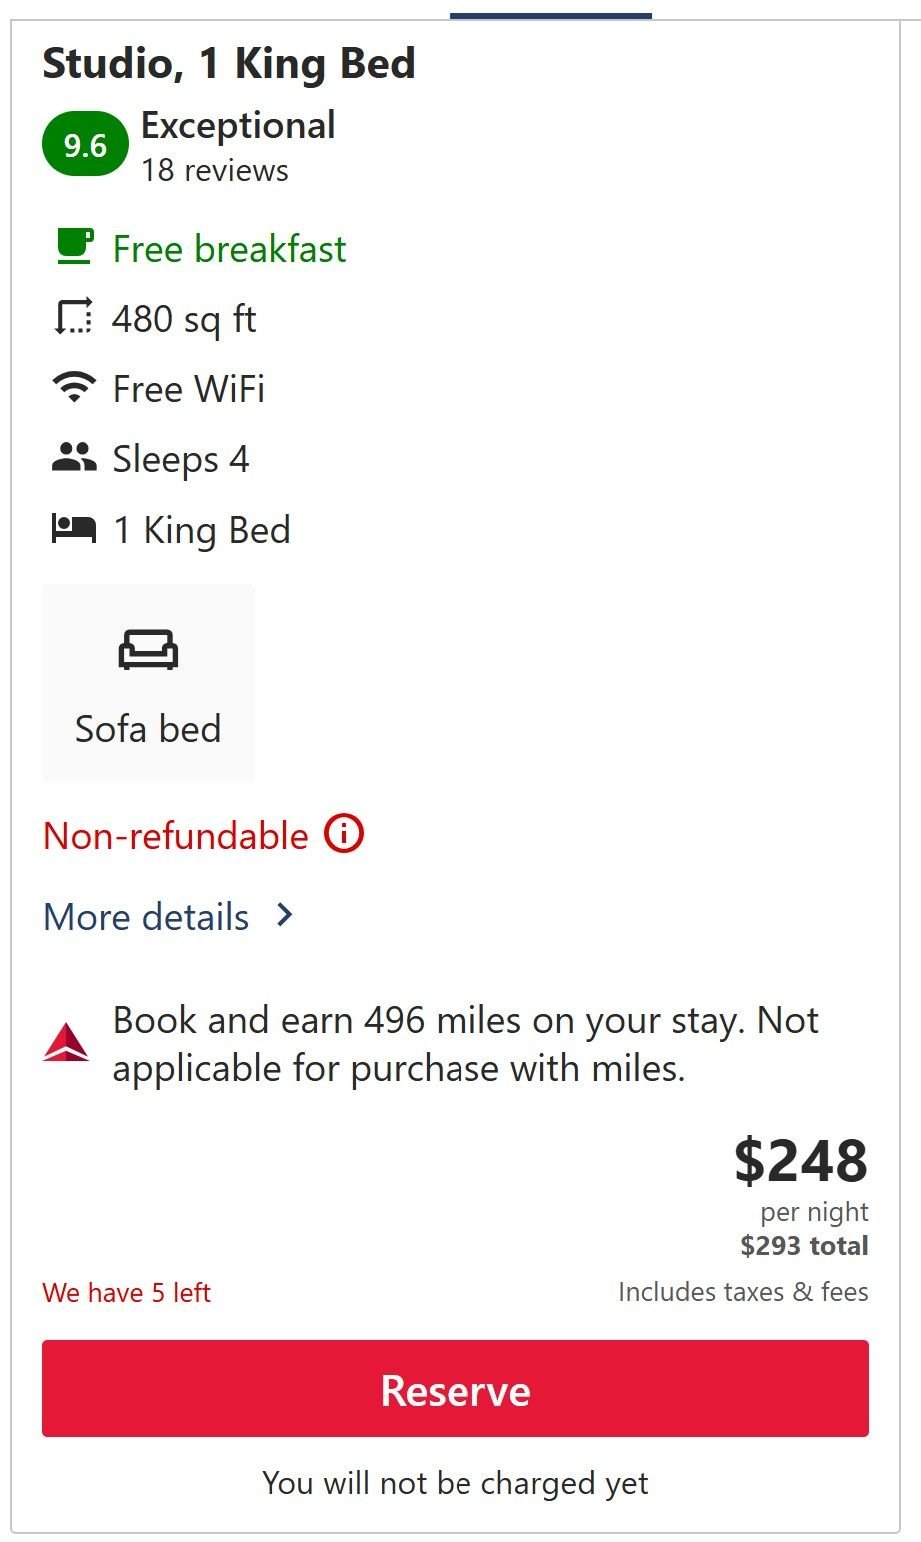
Task: Select the Sofa bed tile
Action: (x=148, y=683)
